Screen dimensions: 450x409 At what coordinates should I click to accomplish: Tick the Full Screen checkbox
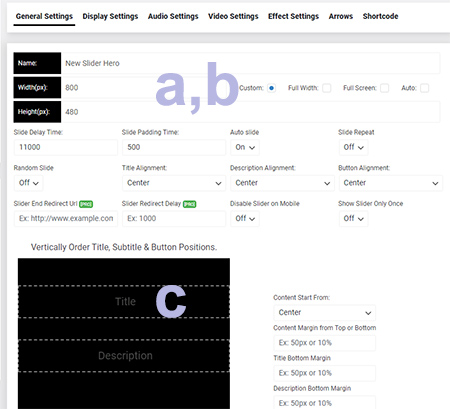(384, 88)
